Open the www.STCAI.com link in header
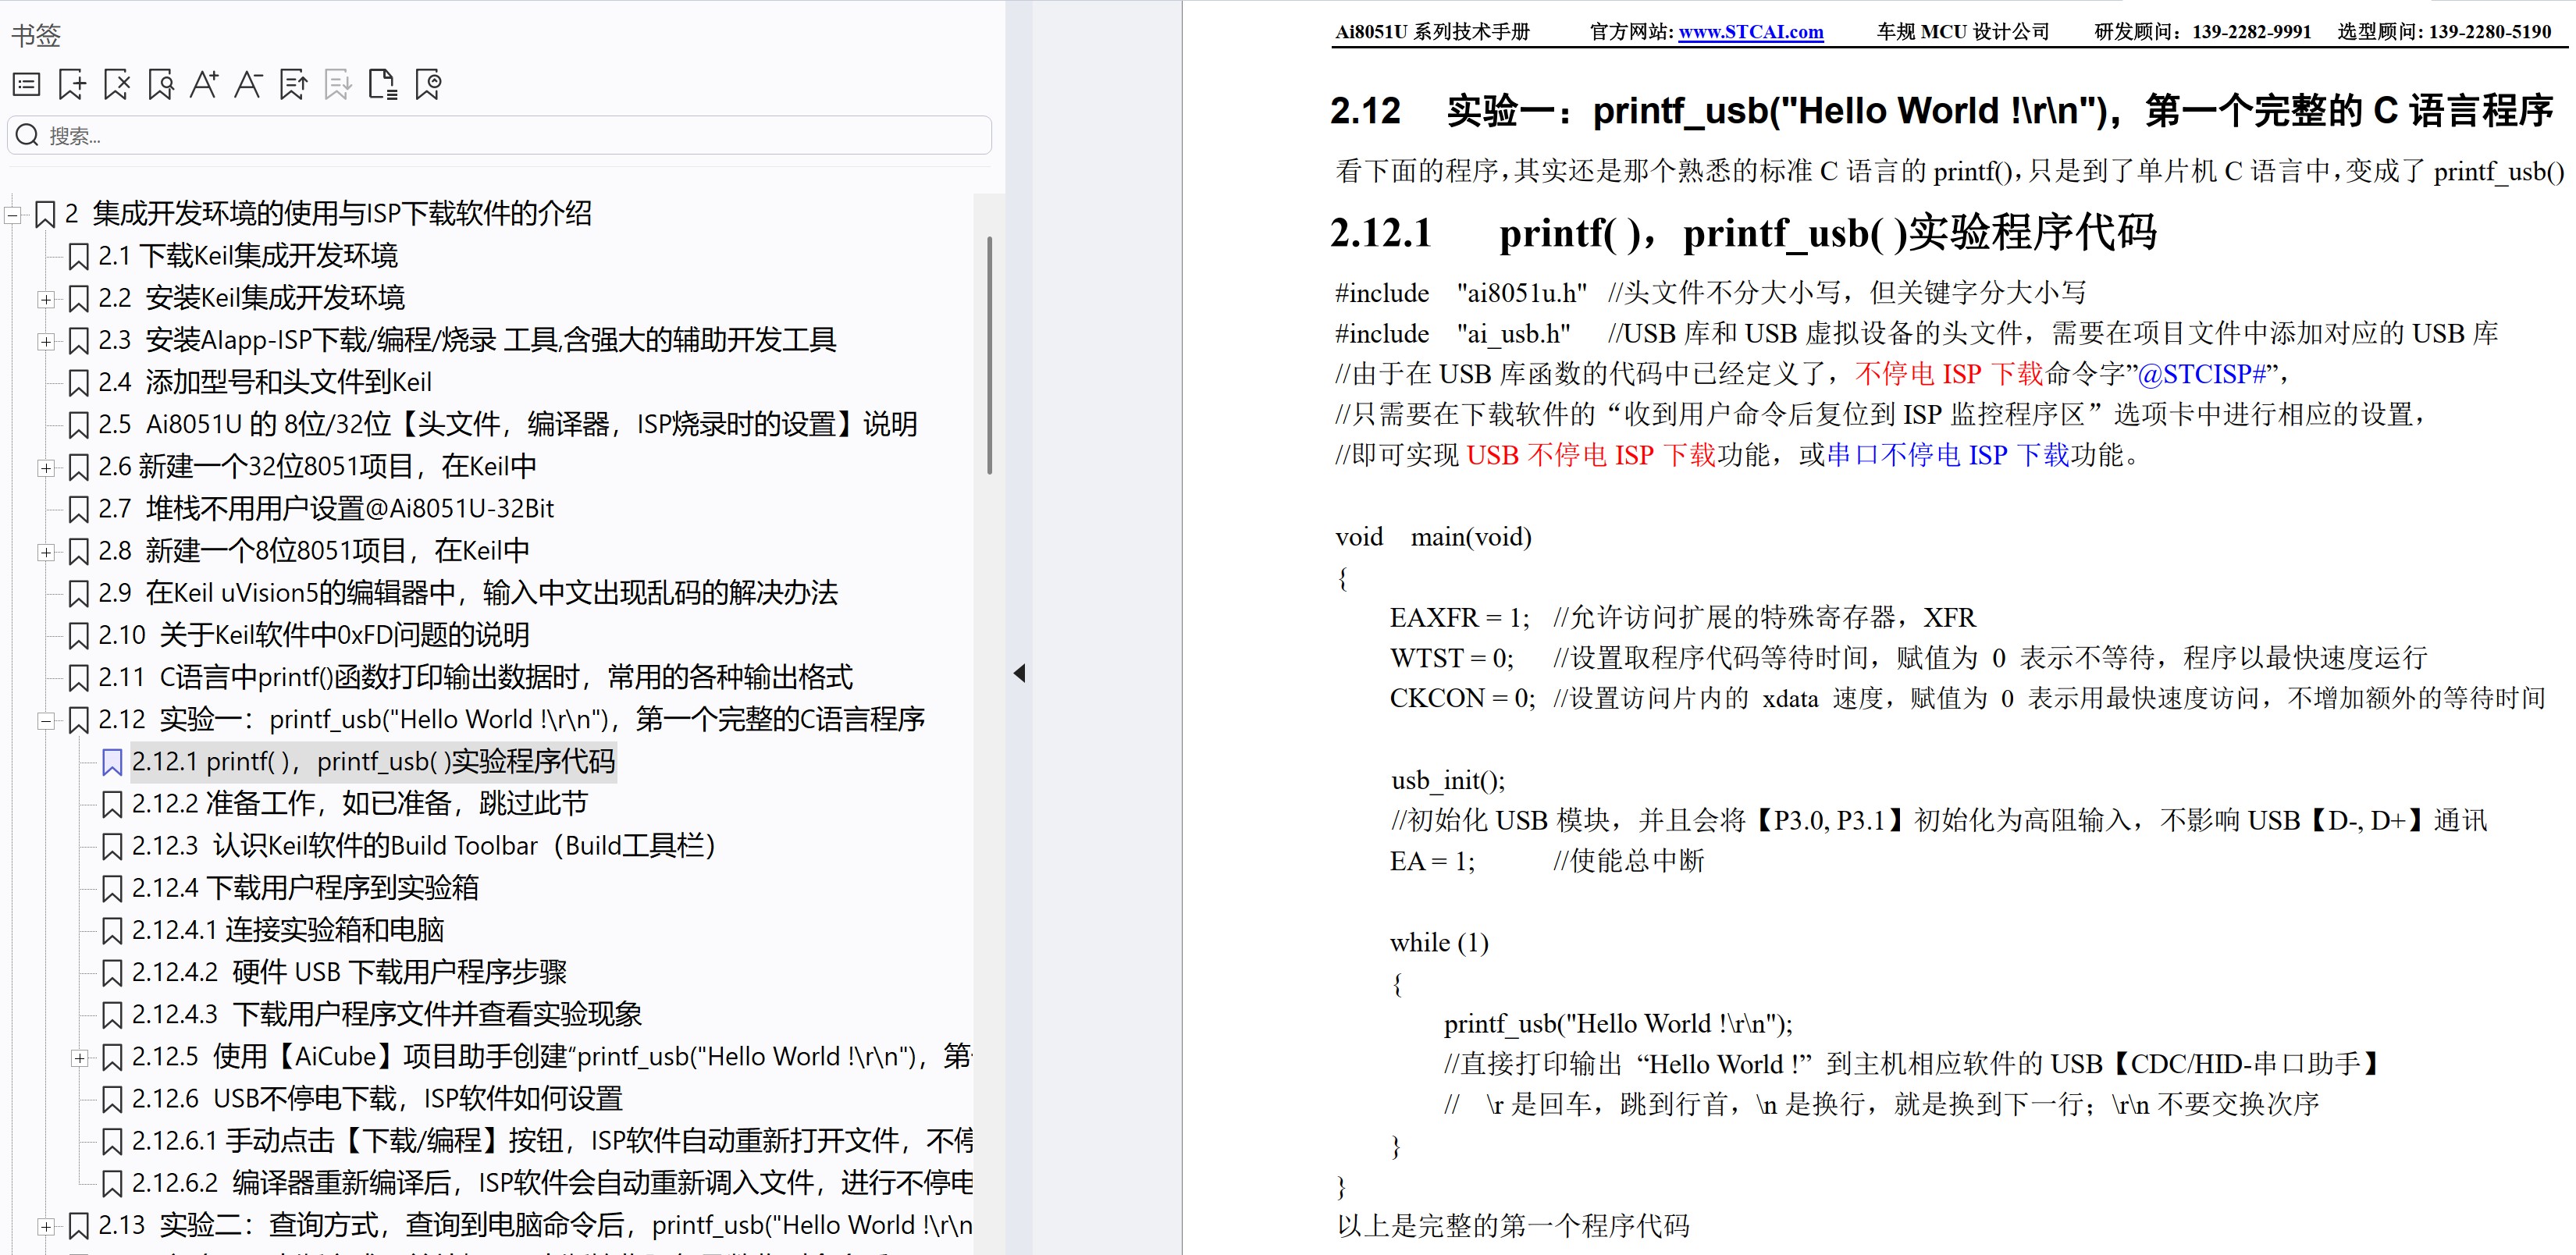2576x1255 pixels. point(1750,32)
